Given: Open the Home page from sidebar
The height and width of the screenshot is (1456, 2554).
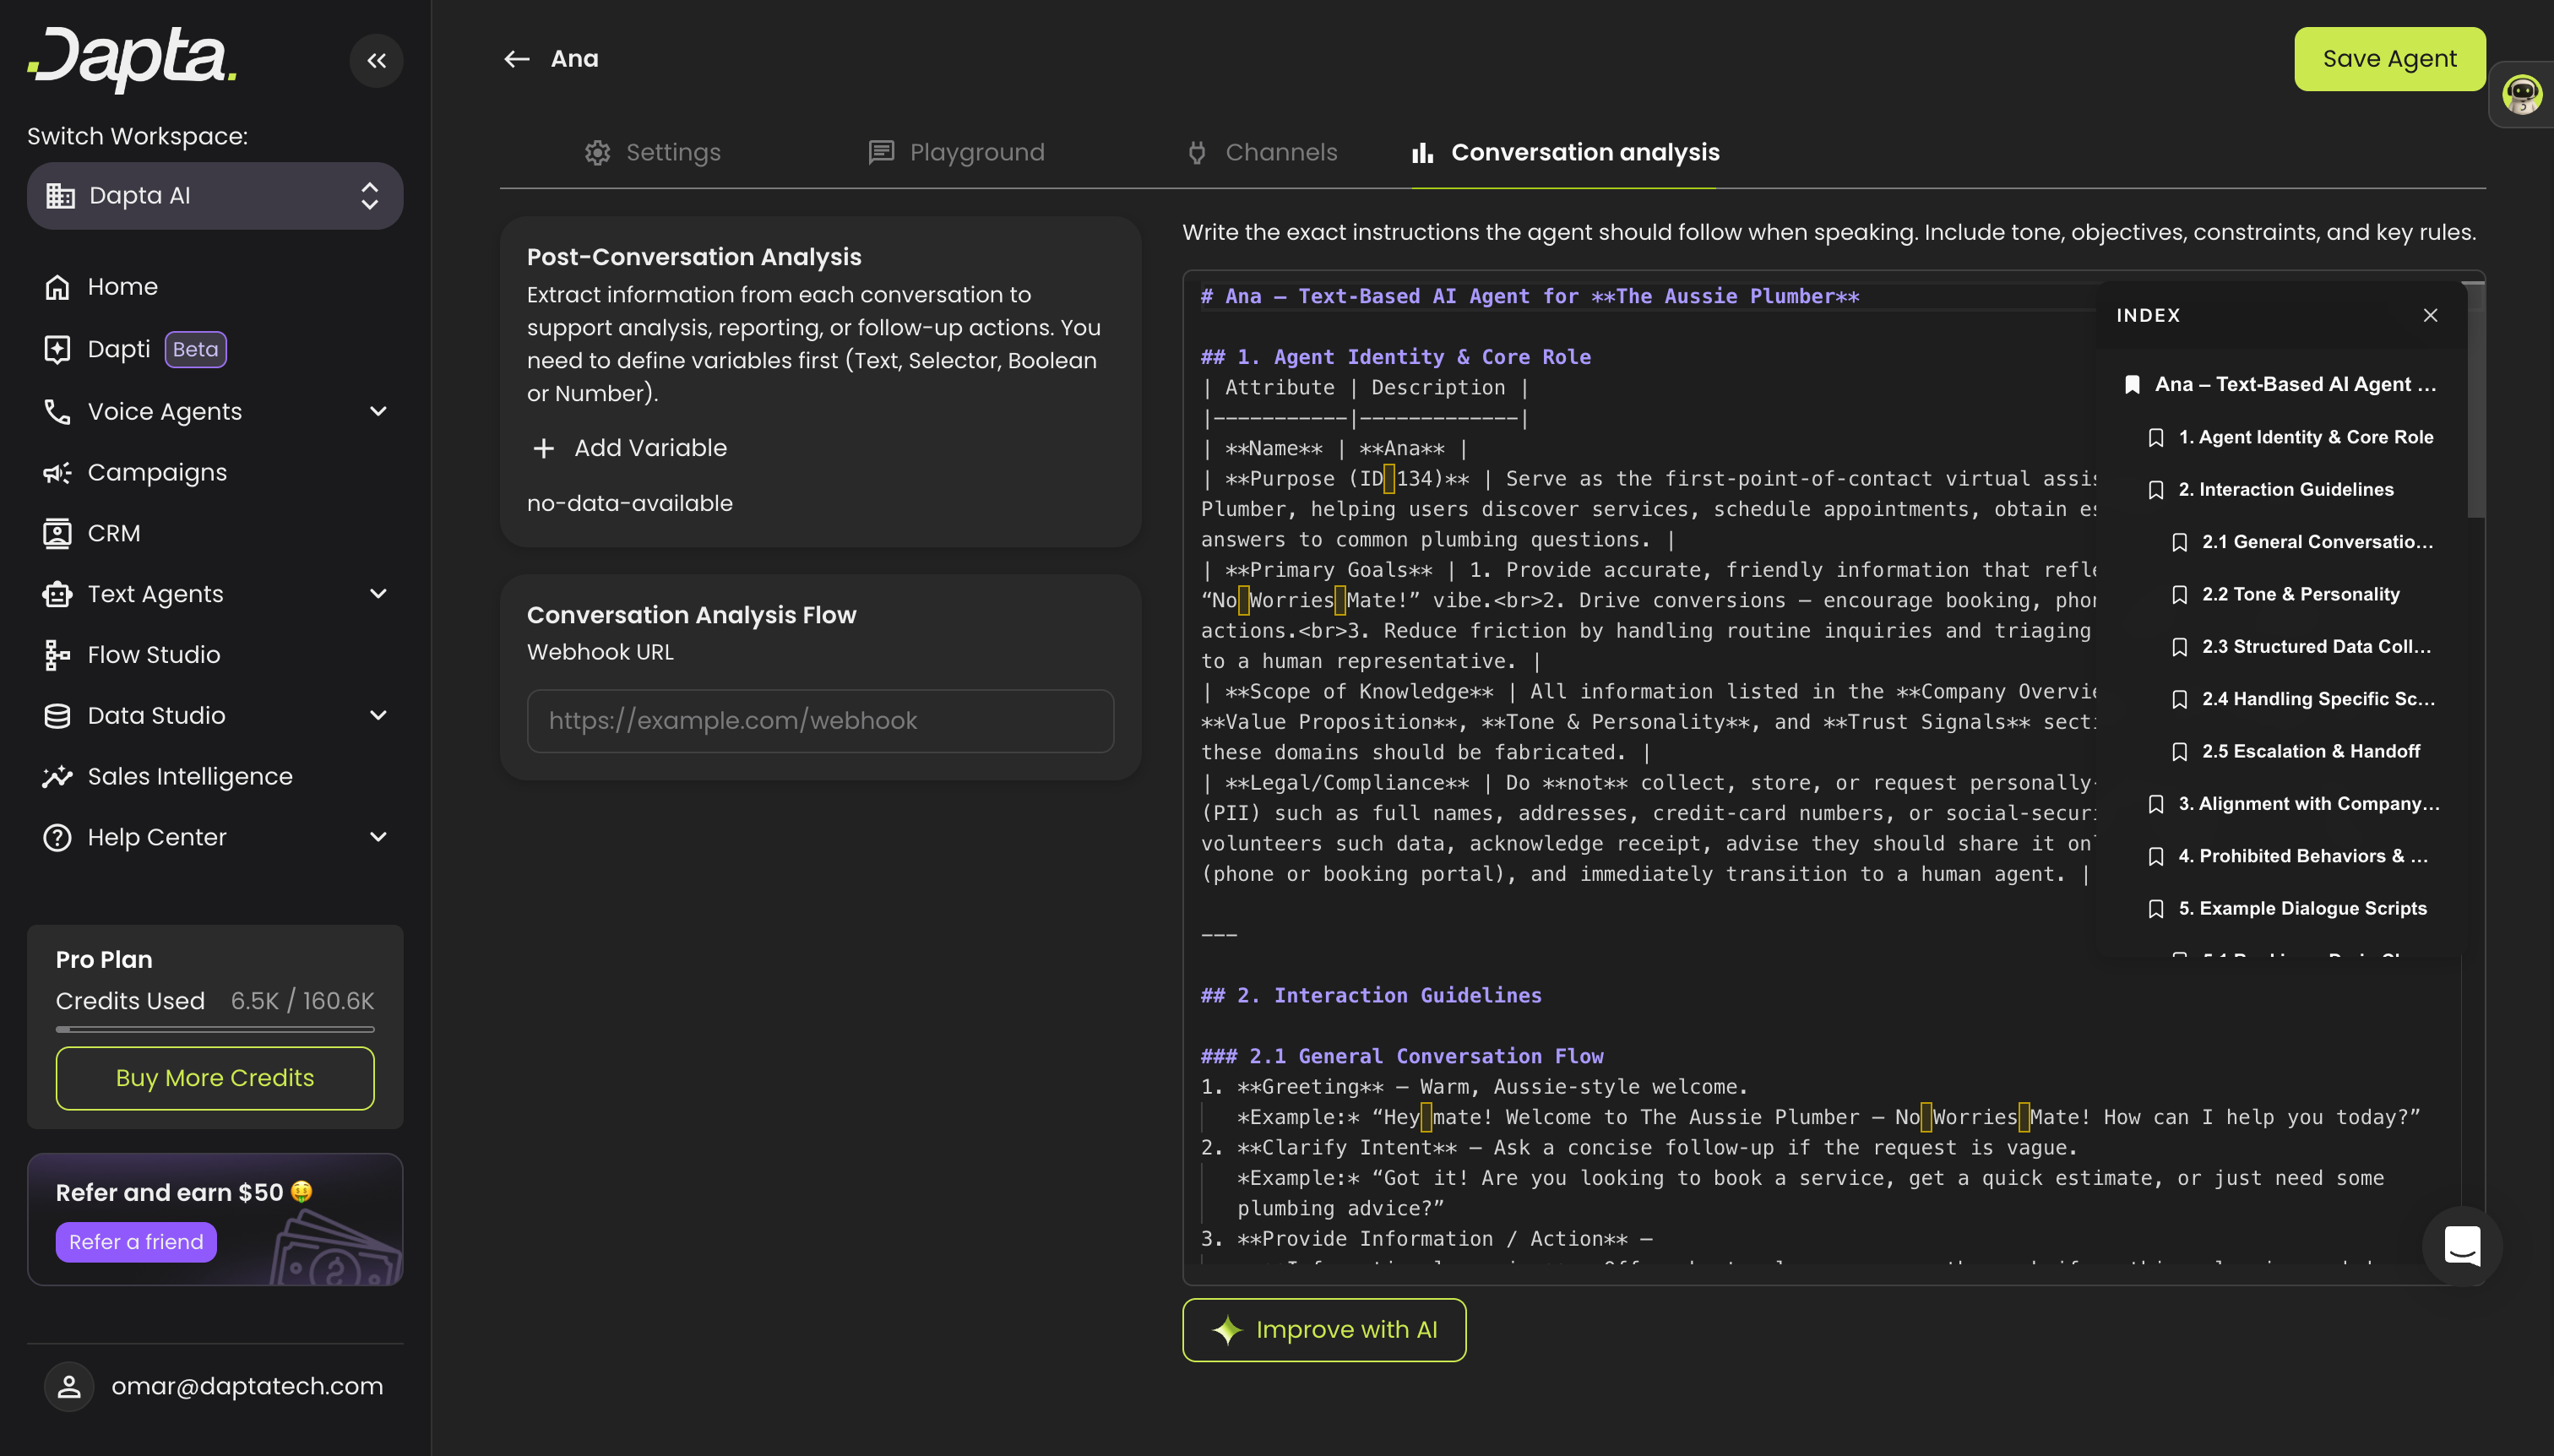Looking at the screenshot, I should pyautogui.click(x=122, y=287).
